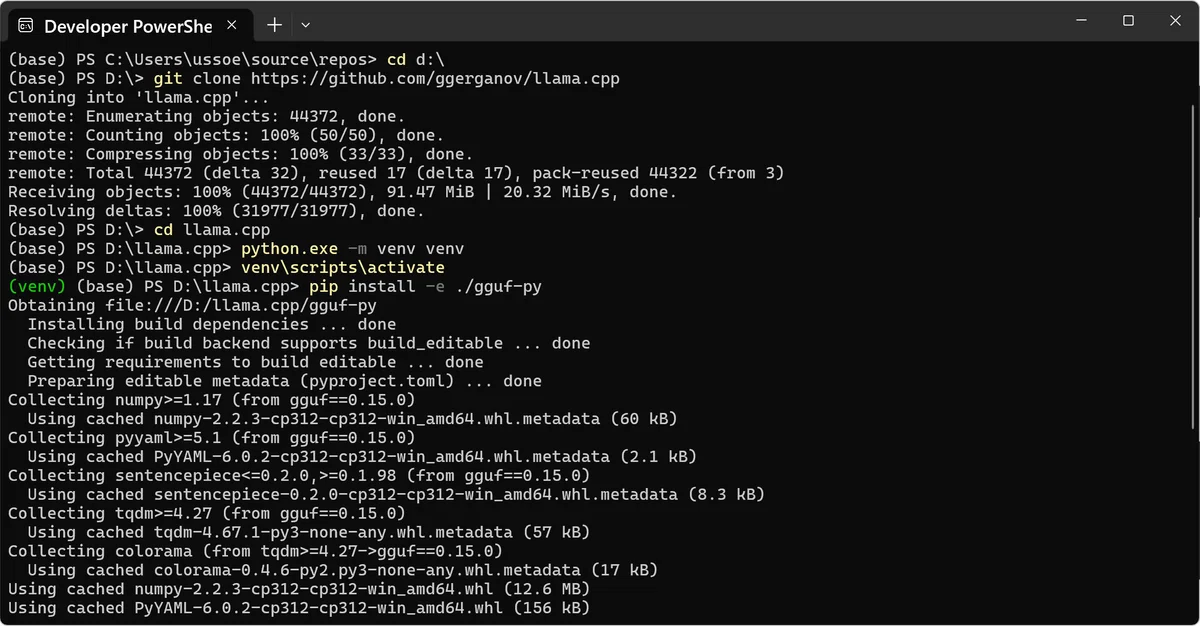This screenshot has height=626, width=1200.
Task: Maximize the terminal window
Action: pos(1128,21)
